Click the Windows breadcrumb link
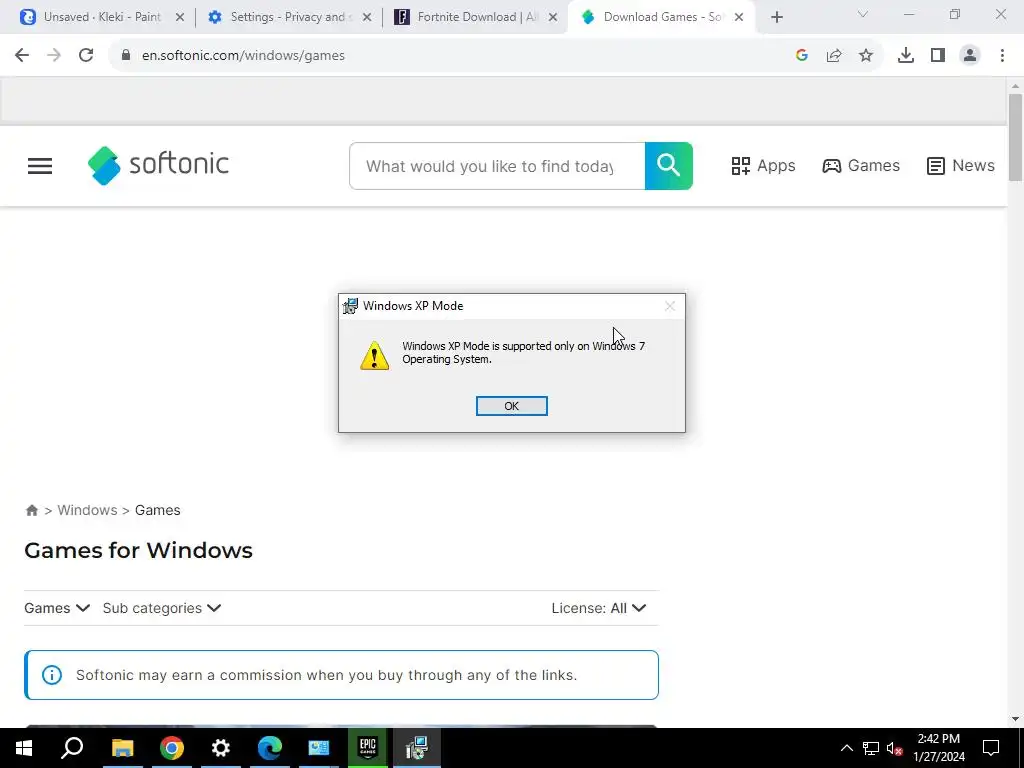This screenshot has width=1024, height=768. [x=88, y=510]
